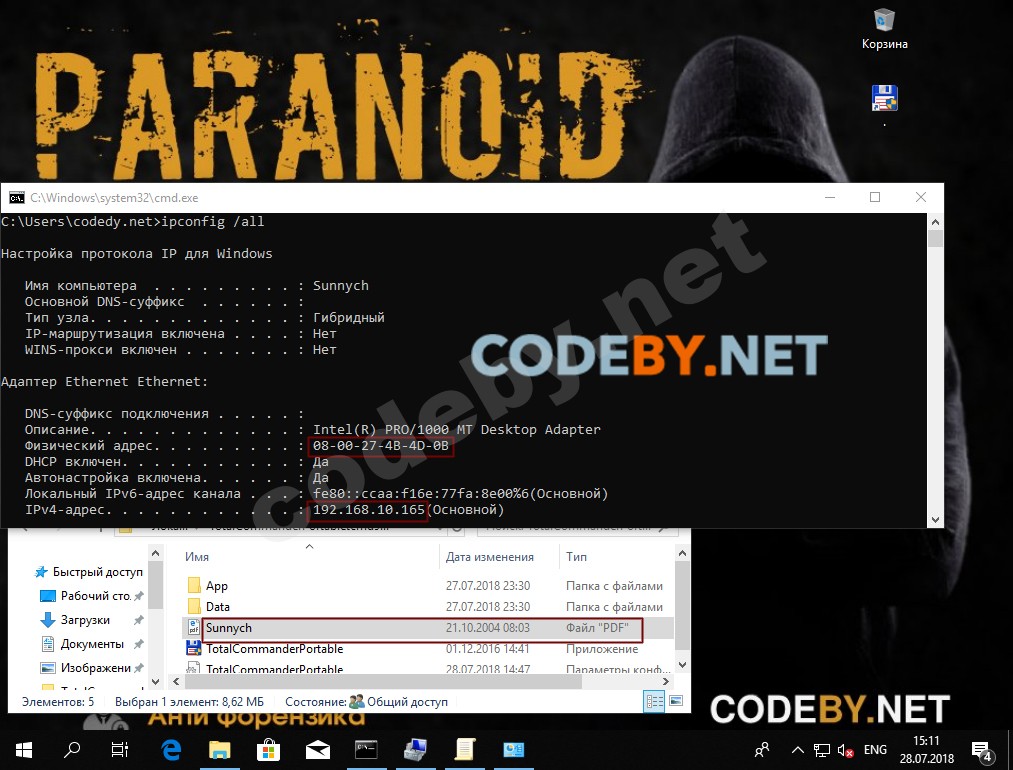Open the Windows Start menu
This screenshot has height=770, width=1013.
(24, 750)
